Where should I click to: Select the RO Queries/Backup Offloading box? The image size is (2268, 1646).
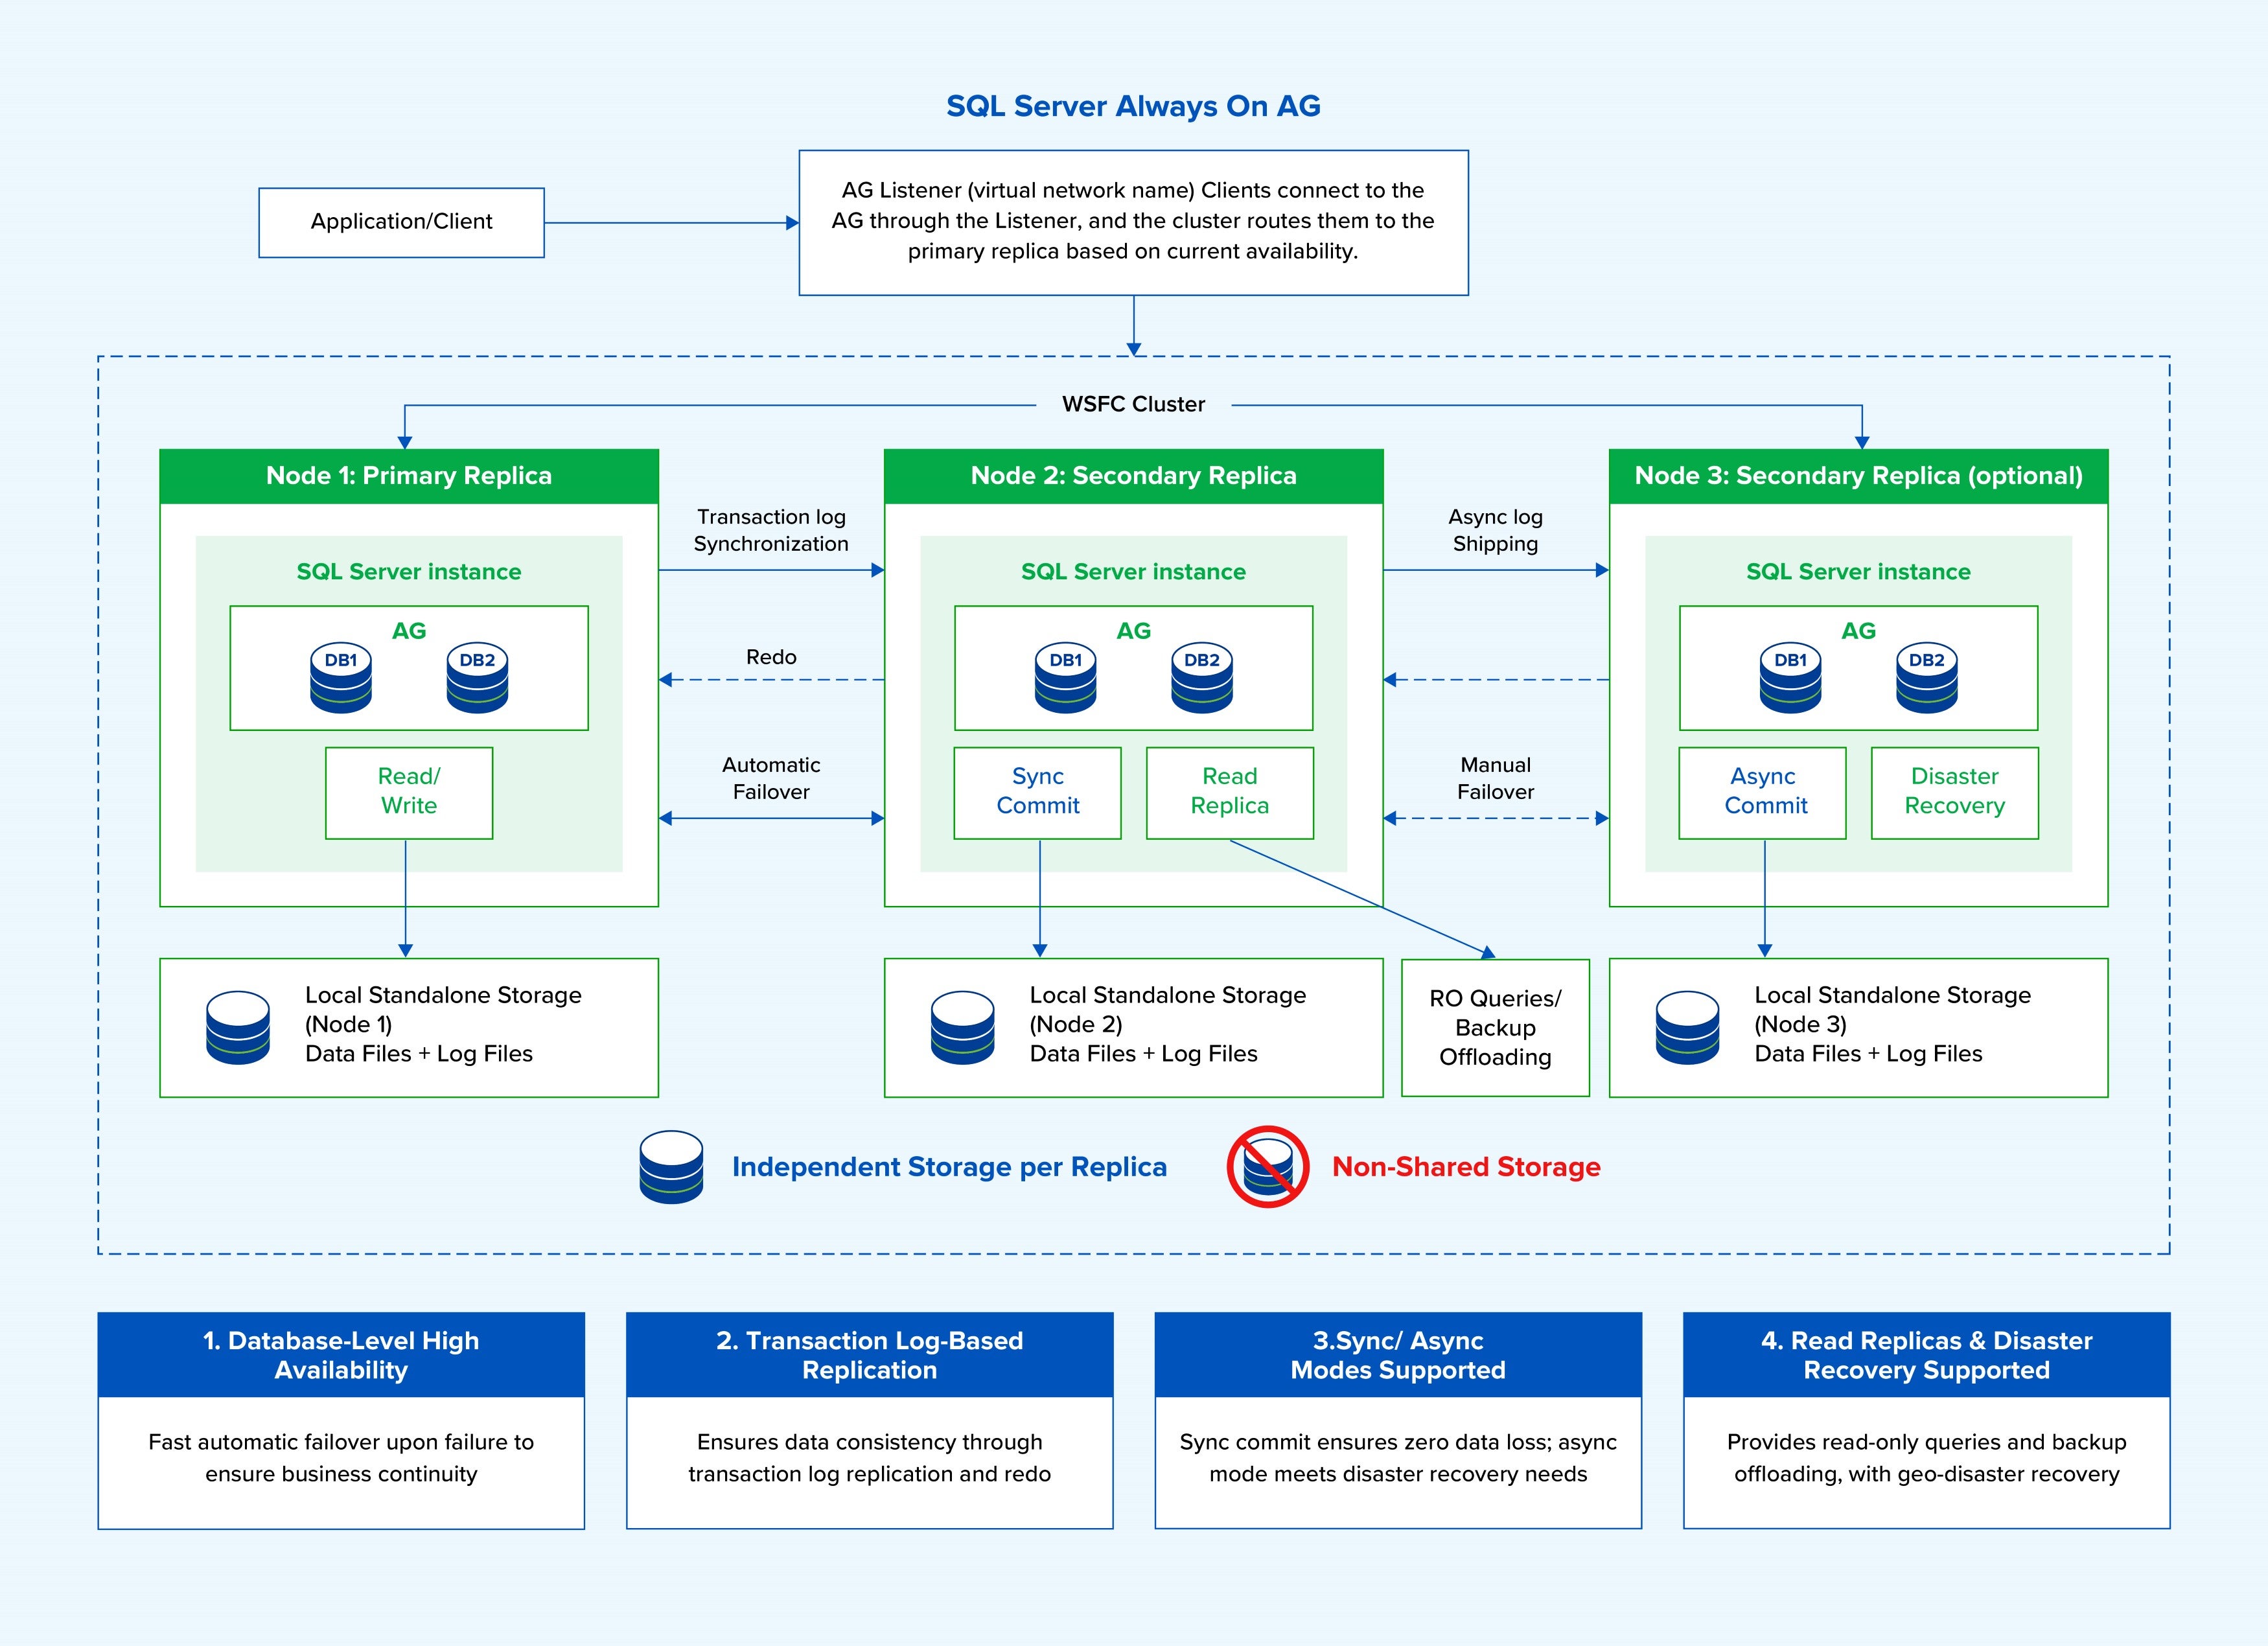[x=1496, y=1028]
